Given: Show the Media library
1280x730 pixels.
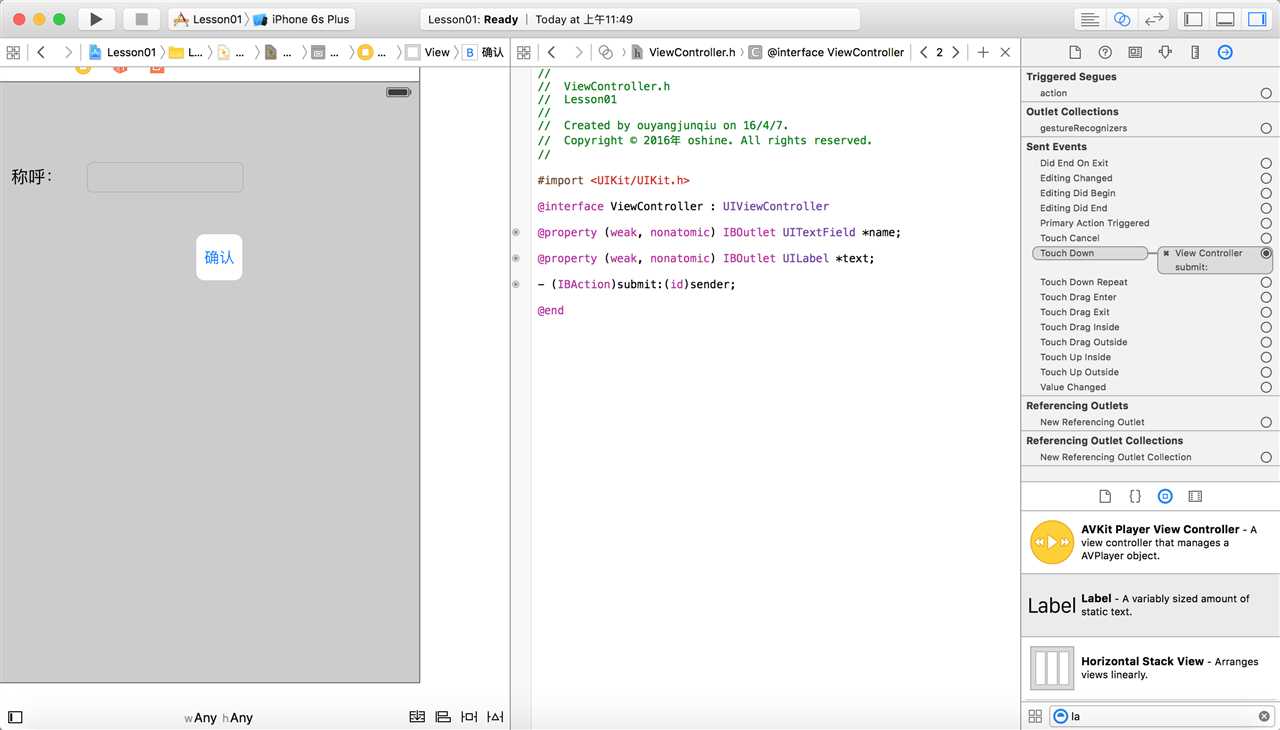Looking at the screenshot, I should coord(1195,496).
